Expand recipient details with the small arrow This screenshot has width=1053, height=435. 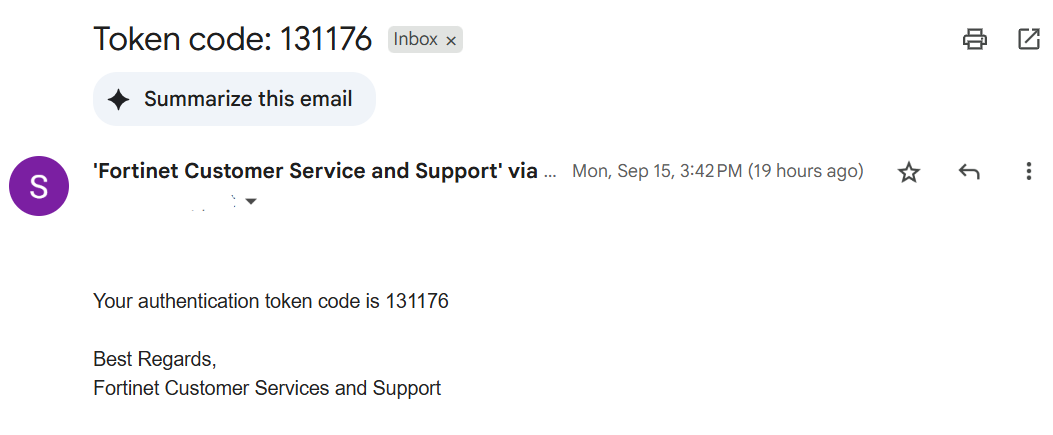(251, 201)
